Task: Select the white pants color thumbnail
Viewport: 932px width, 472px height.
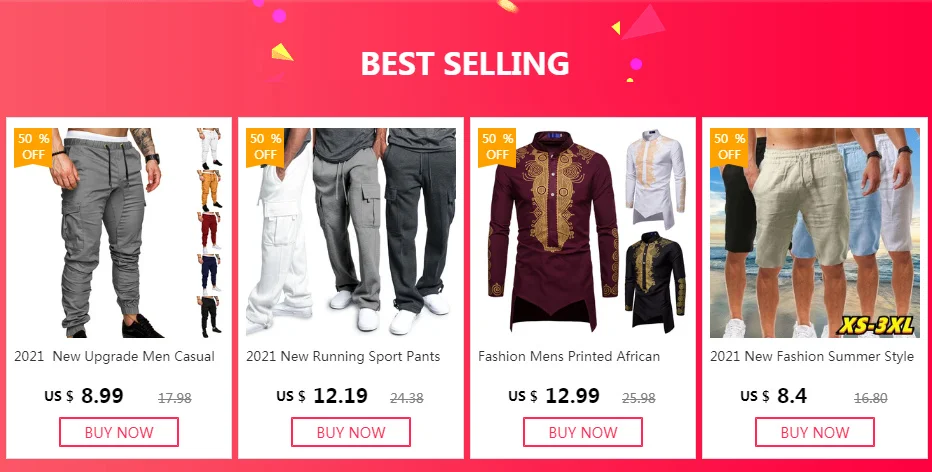Action: tap(209, 147)
